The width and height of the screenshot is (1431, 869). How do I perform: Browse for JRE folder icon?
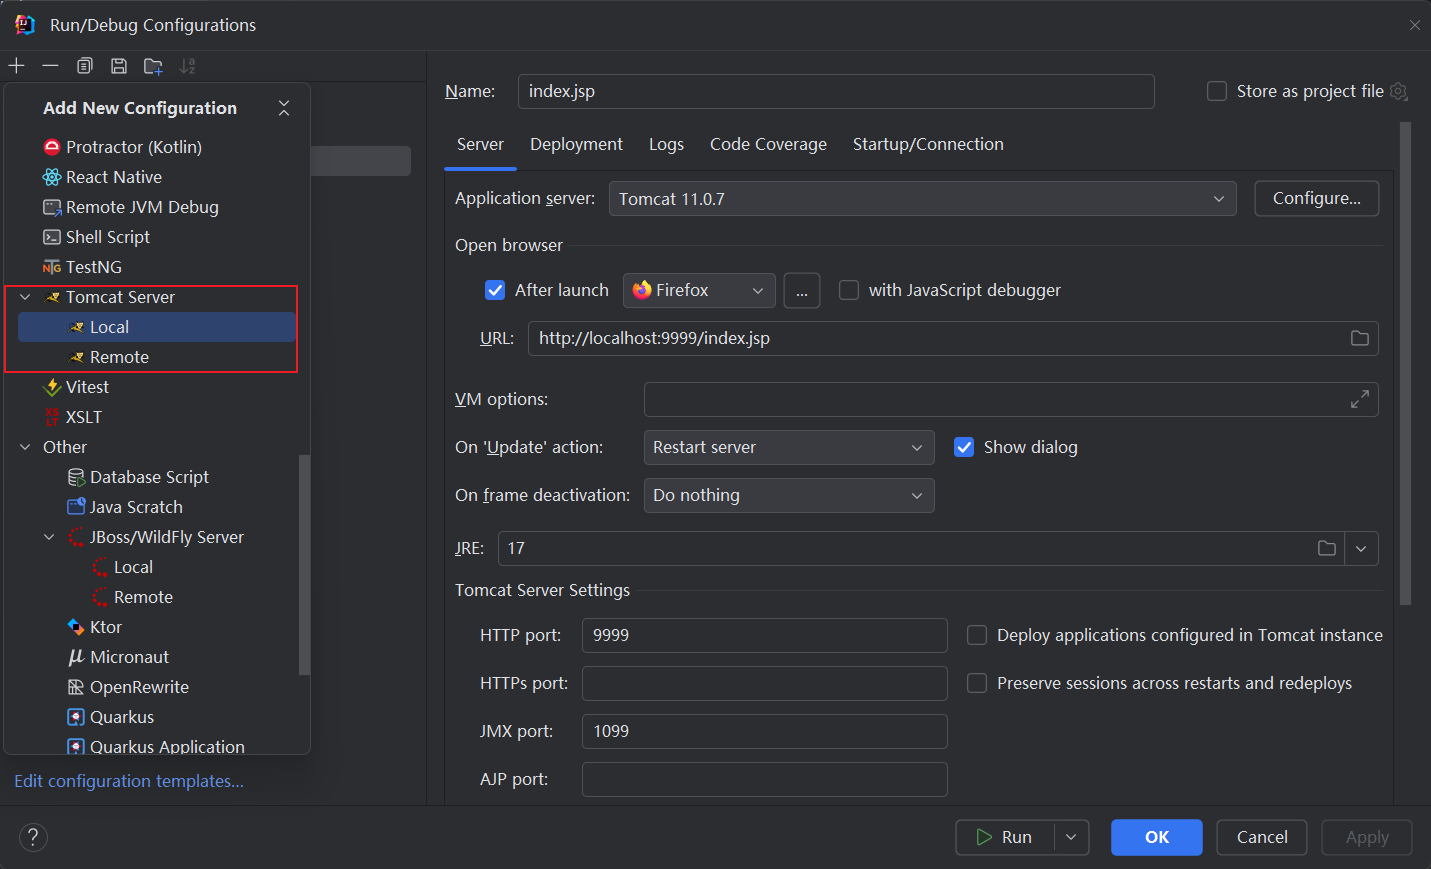1327,548
